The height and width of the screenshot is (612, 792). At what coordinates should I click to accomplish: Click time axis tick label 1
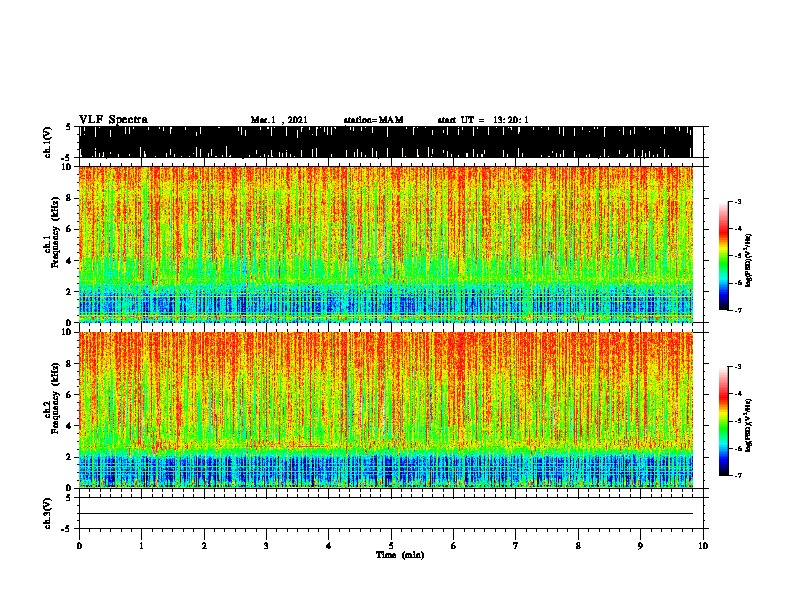point(141,546)
